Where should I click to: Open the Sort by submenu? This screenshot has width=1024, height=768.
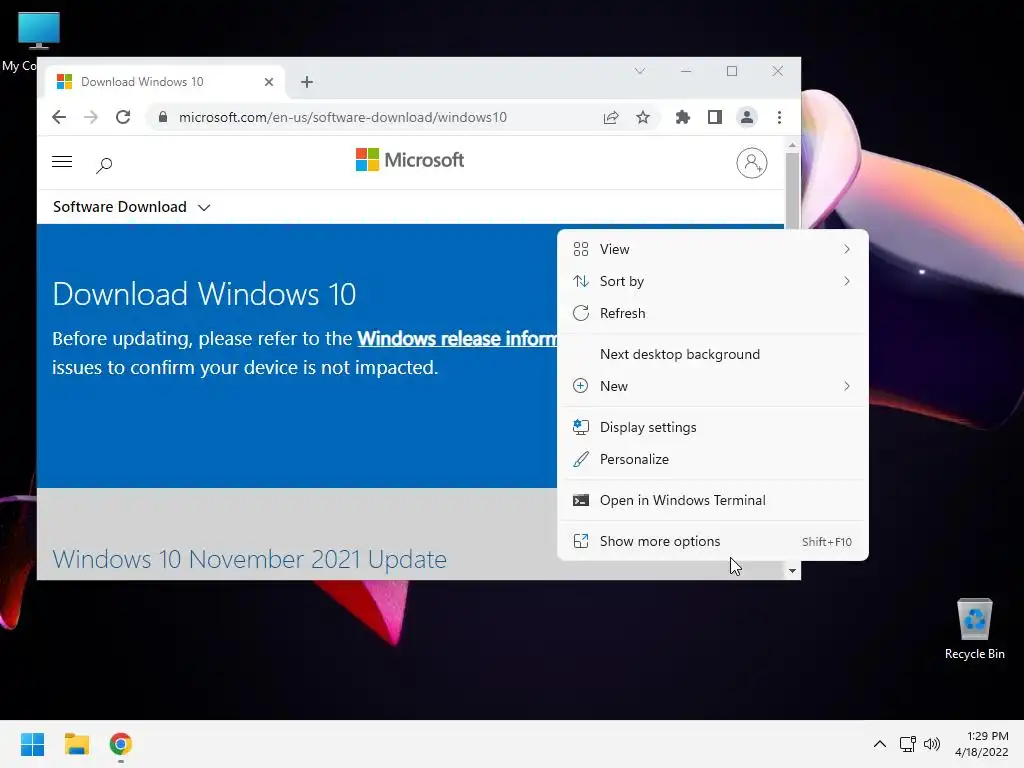click(712, 281)
